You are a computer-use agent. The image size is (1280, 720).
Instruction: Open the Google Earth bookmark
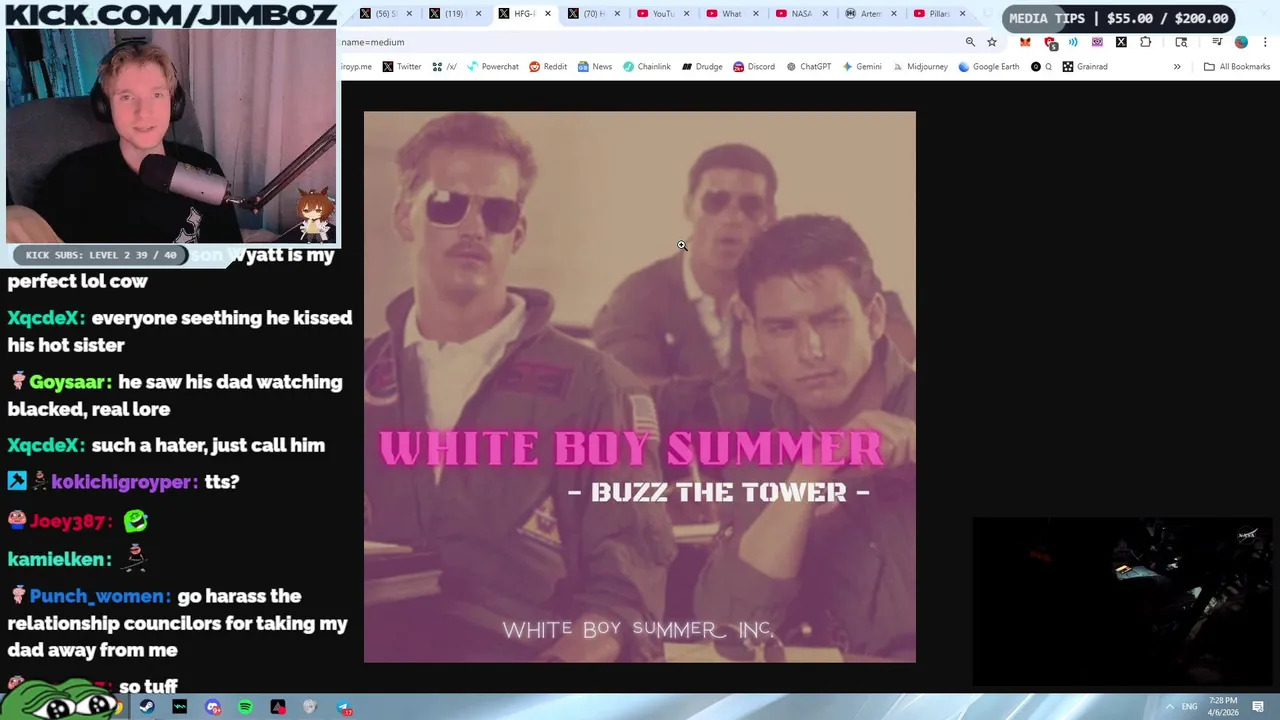click(989, 67)
